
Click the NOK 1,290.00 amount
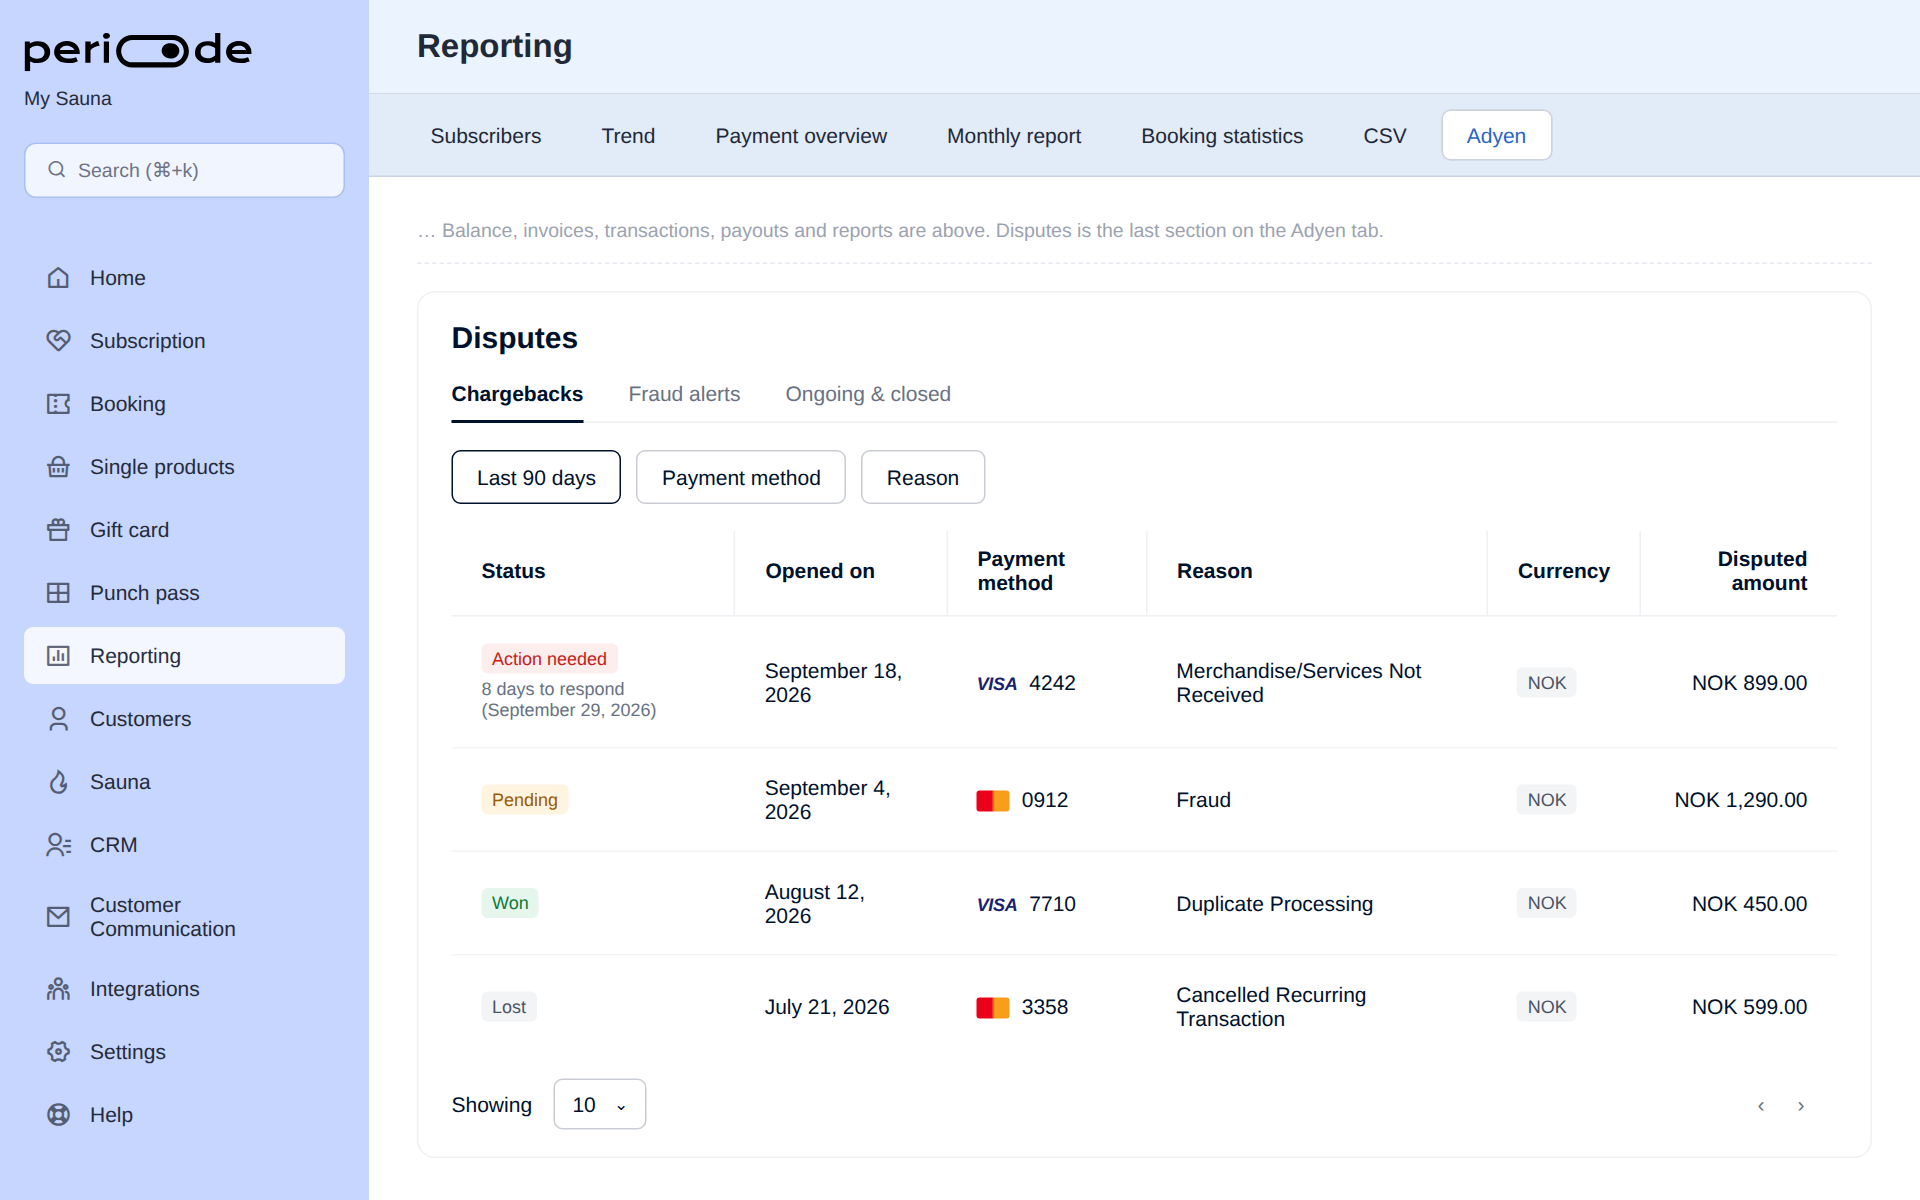tap(1740, 800)
